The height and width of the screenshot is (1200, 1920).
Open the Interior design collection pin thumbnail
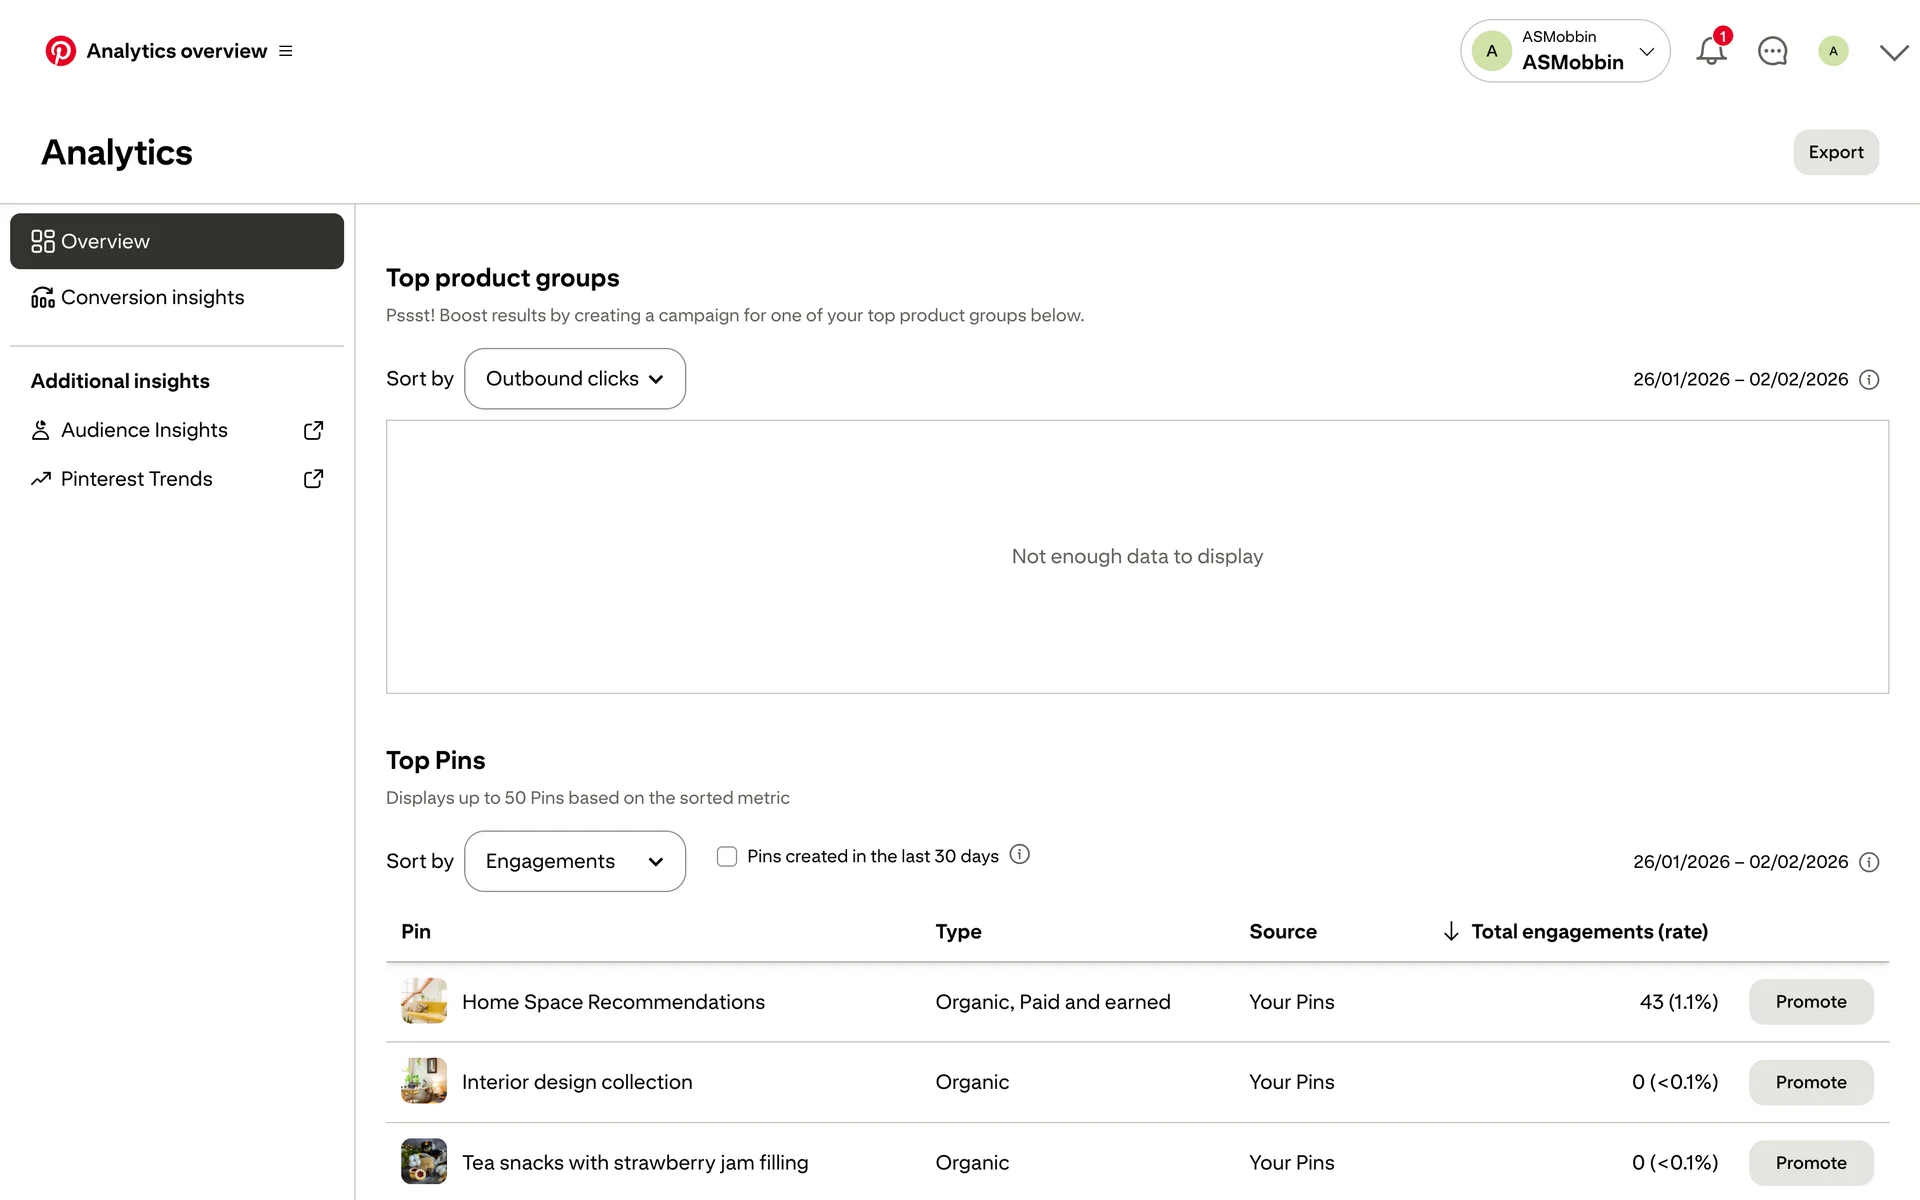point(424,1082)
